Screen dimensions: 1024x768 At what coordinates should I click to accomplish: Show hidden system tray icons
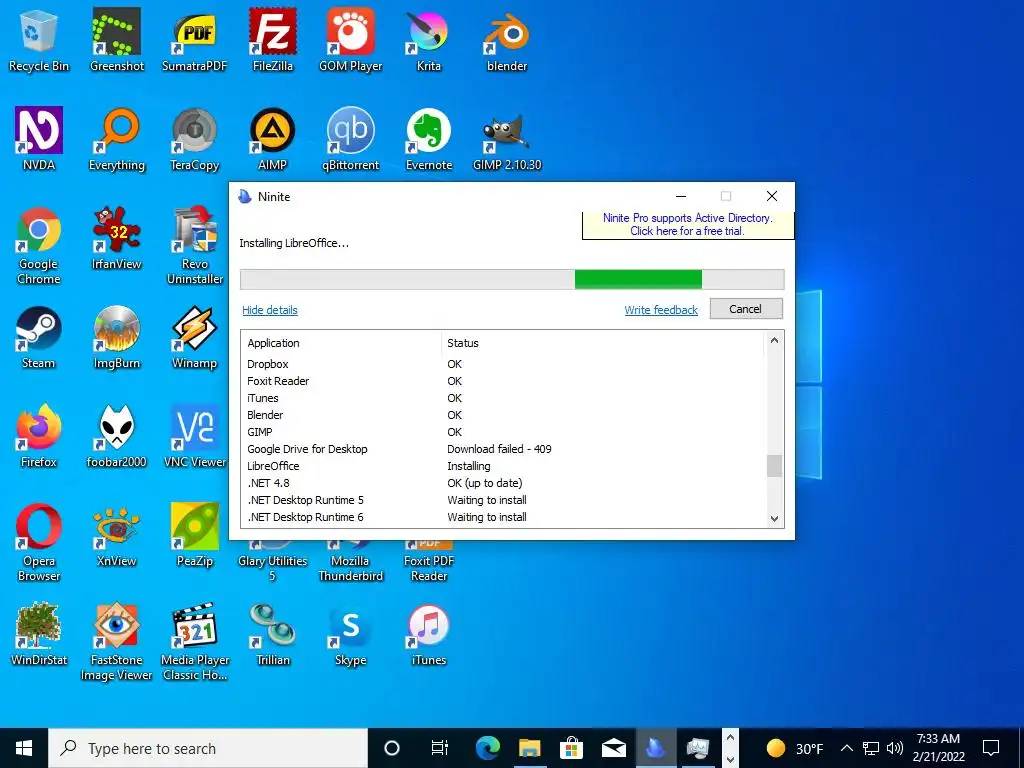[846, 748]
